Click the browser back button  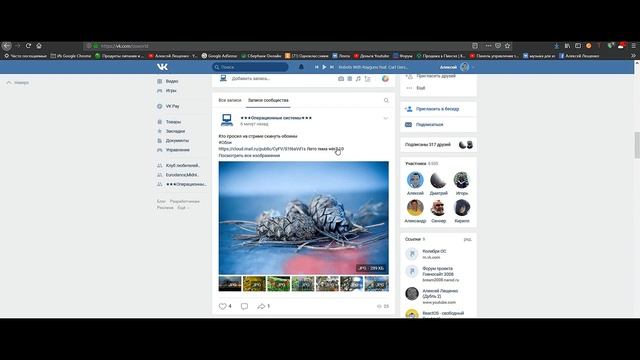pos(7,46)
